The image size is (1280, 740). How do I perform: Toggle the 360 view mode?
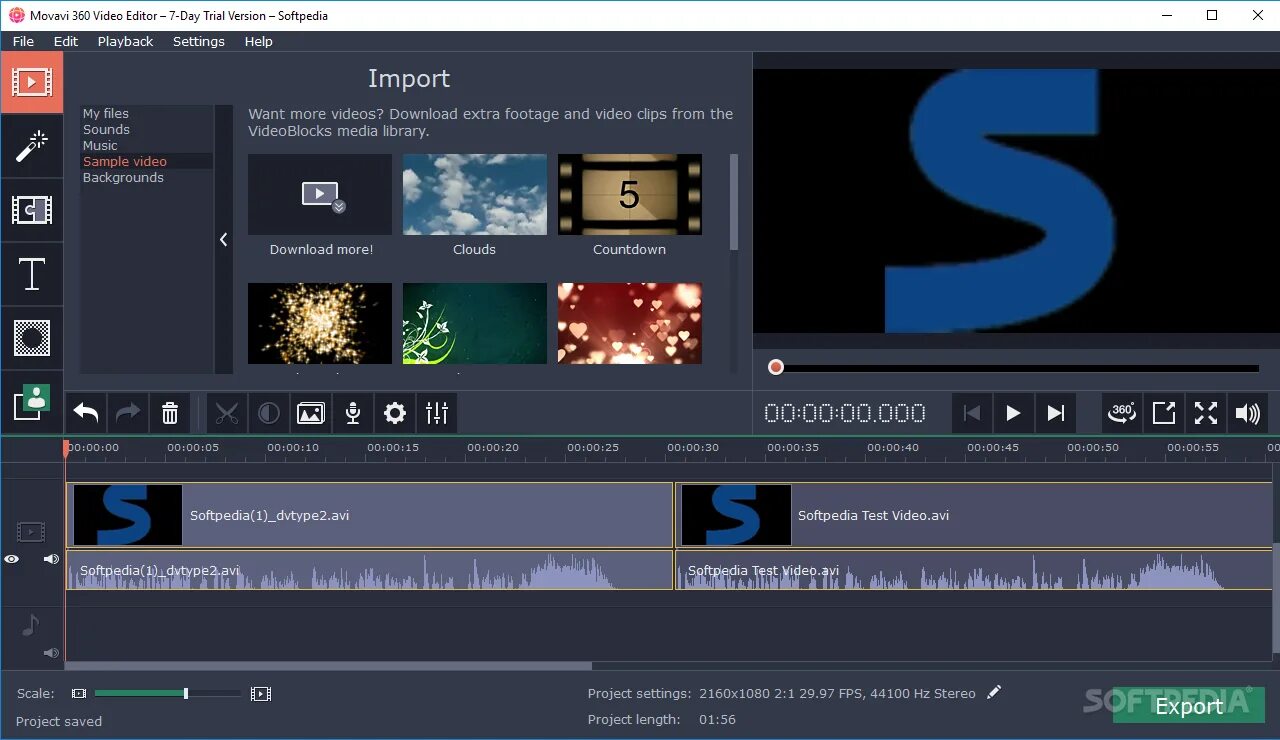[1122, 413]
